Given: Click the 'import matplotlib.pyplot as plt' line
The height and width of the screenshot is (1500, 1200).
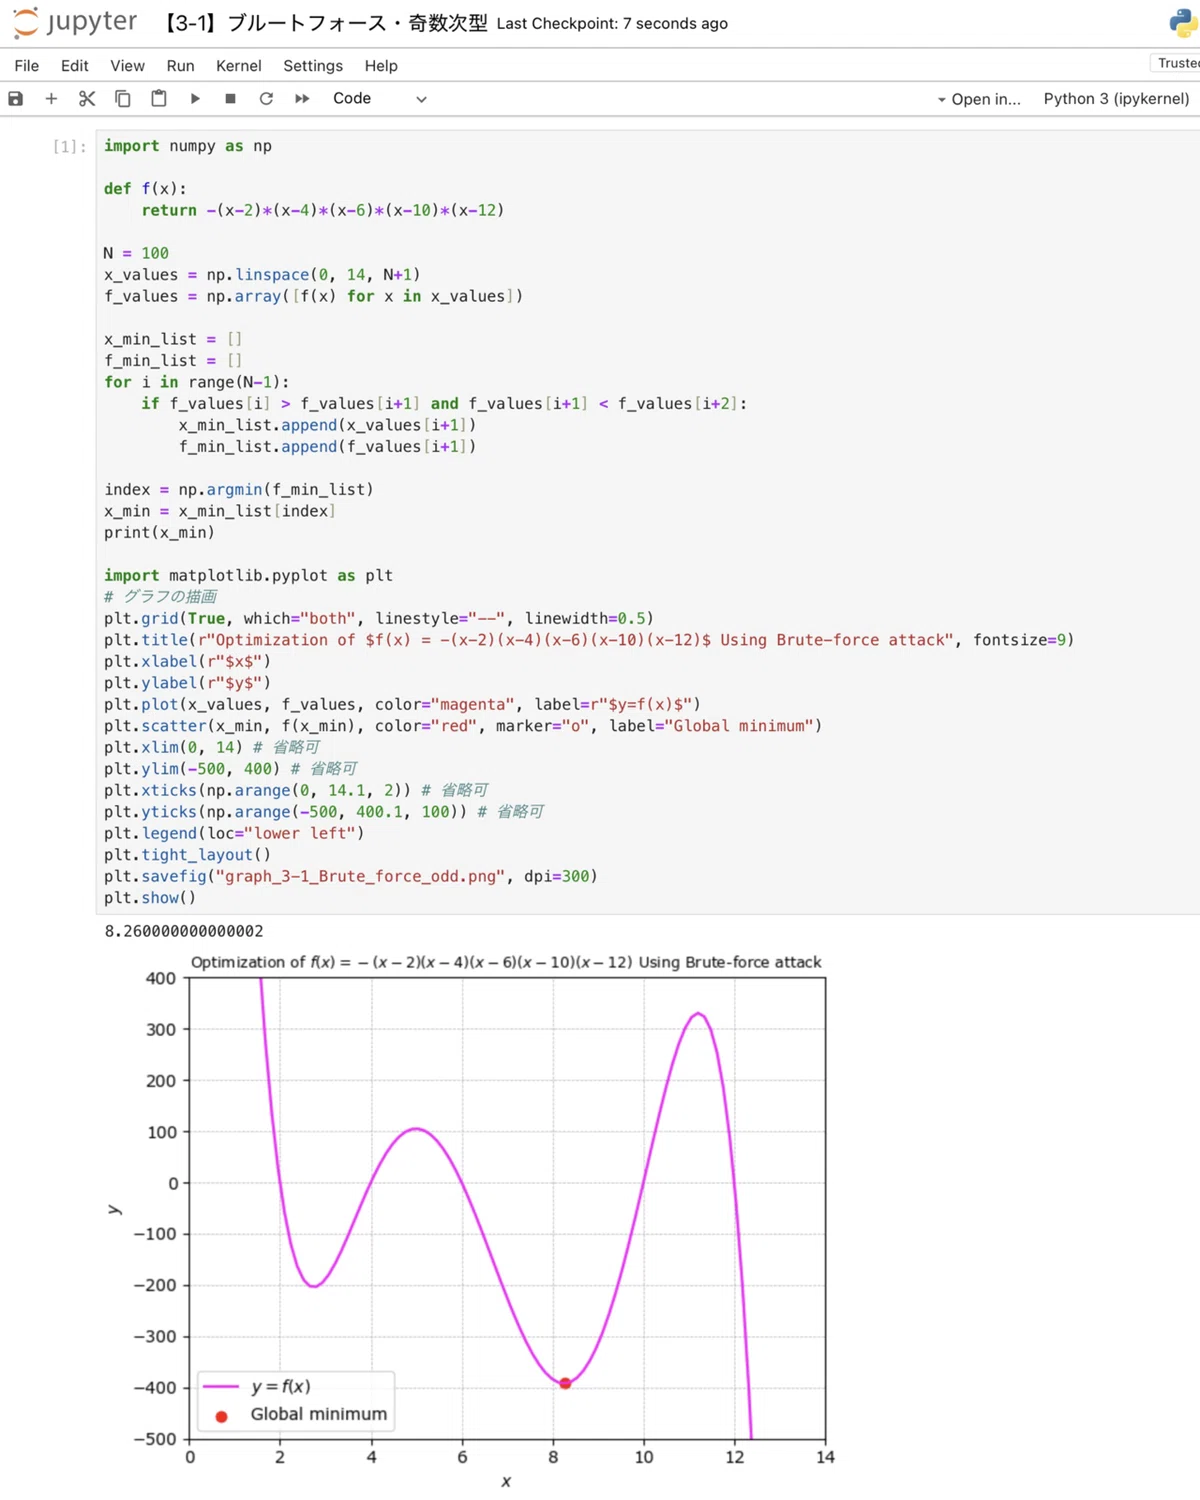Looking at the screenshot, I should 248,576.
